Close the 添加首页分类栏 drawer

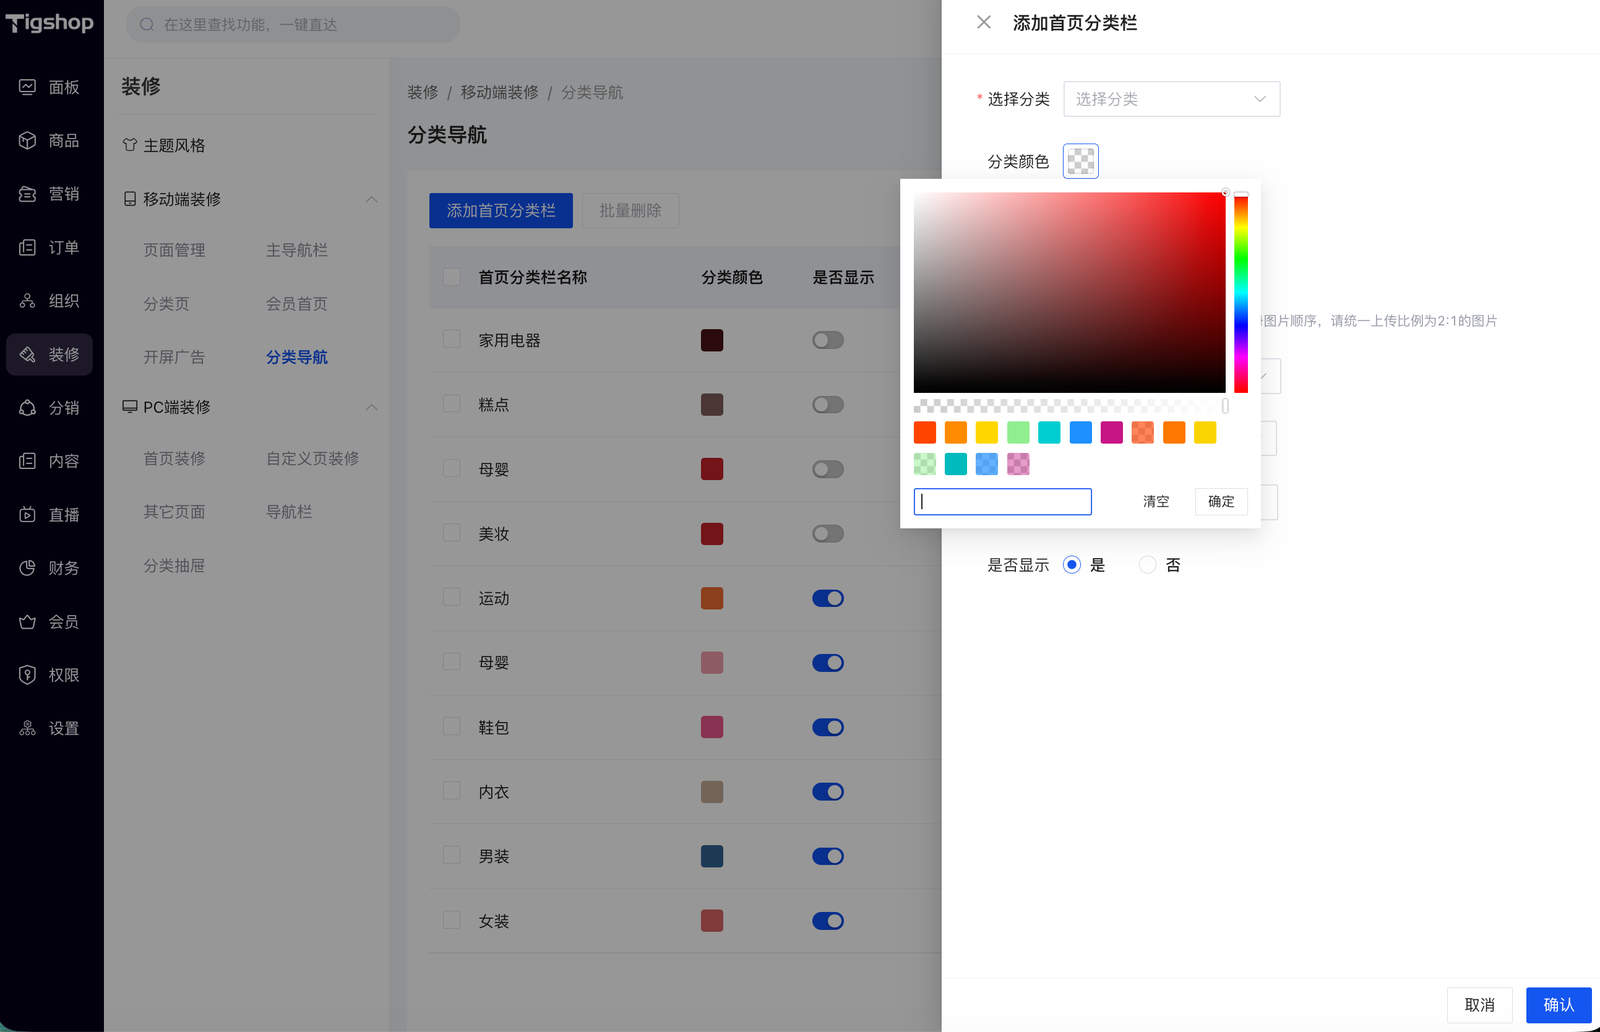(984, 22)
